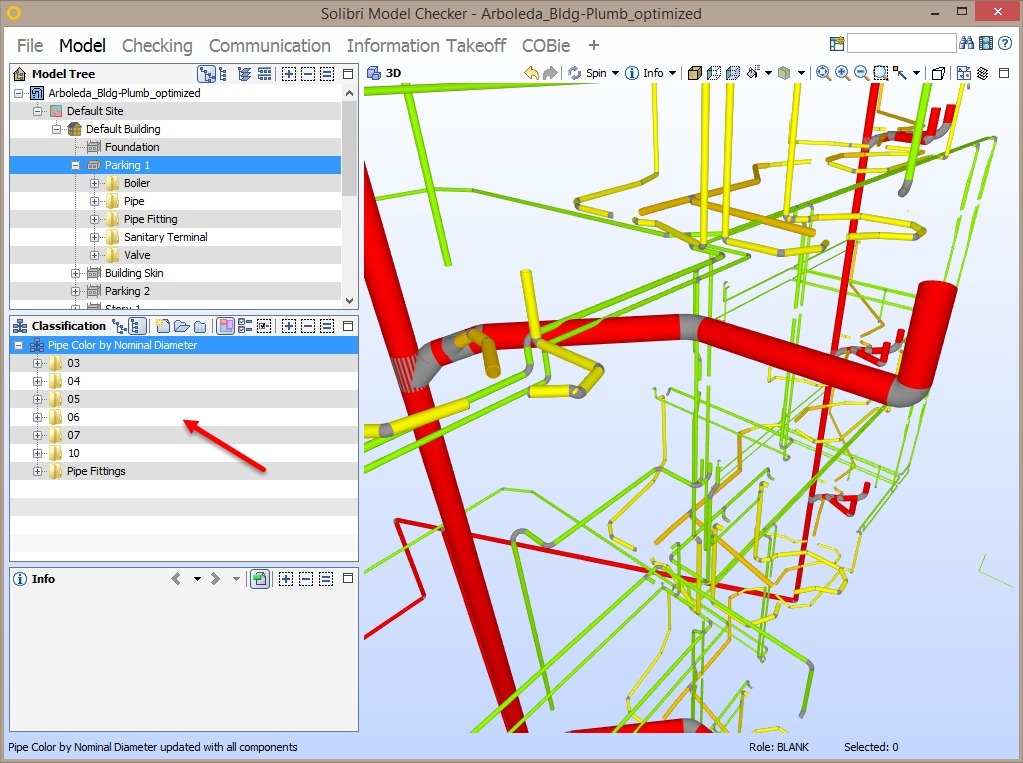Screen dimensions: 1023x763
Task: Expand the Pipe Fitting folder
Action: pos(95,219)
